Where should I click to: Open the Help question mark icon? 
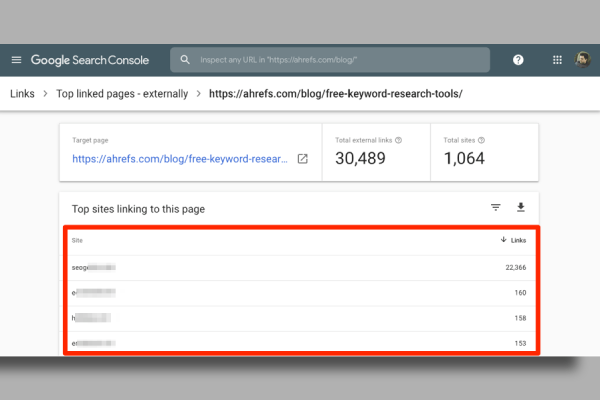518,60
